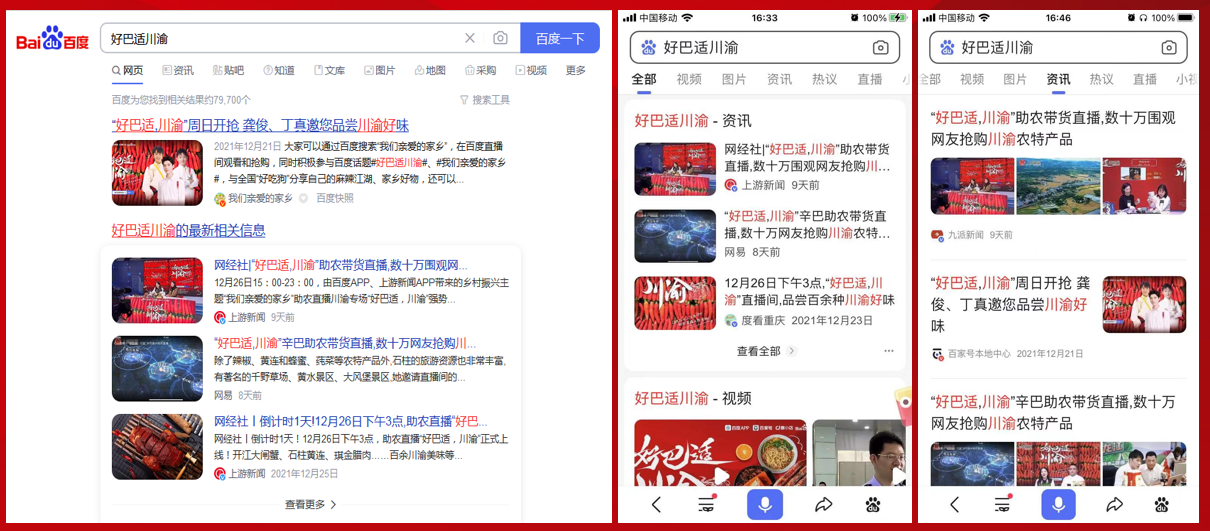1210x531 pixels.
Task: Open 好巴适川渝的最新相关信息 heading link
Action: pos(188,230)
